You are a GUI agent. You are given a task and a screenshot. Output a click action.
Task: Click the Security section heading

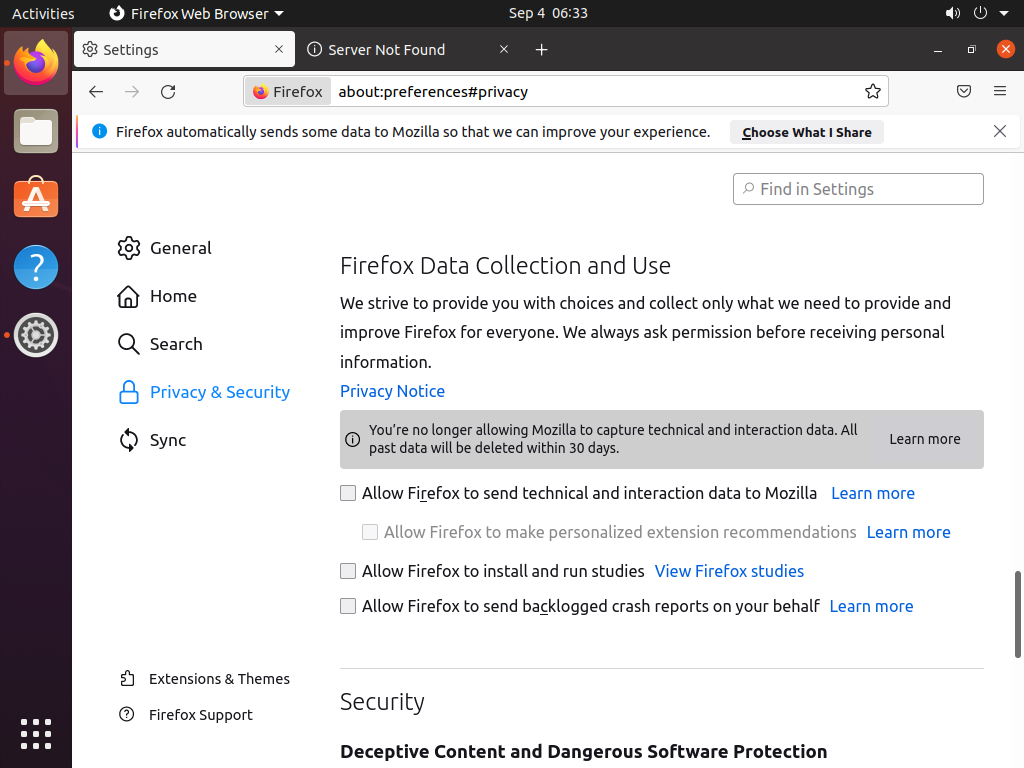382,701
